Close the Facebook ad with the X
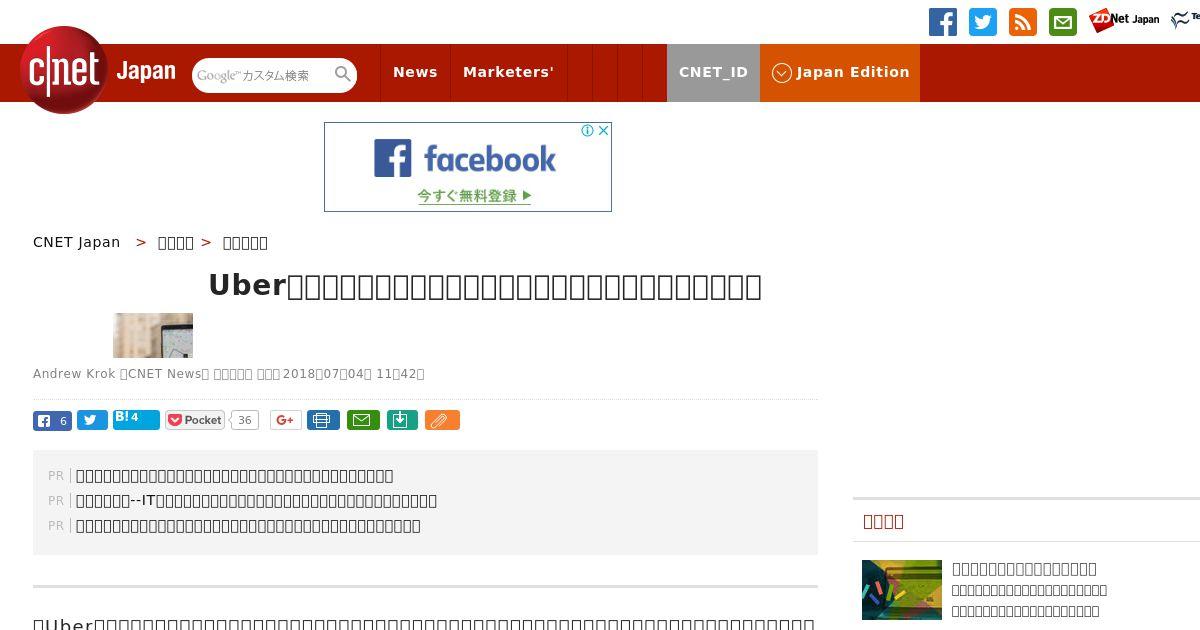The height and width of the screenshot is (630, 1200). (x=603, y=130)
